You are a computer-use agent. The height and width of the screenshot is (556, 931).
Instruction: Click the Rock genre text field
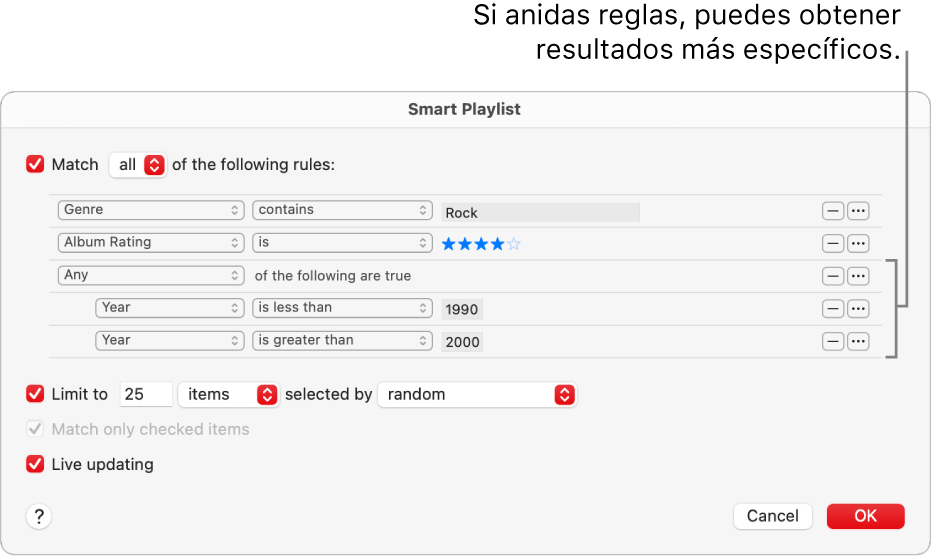point(540,212)
